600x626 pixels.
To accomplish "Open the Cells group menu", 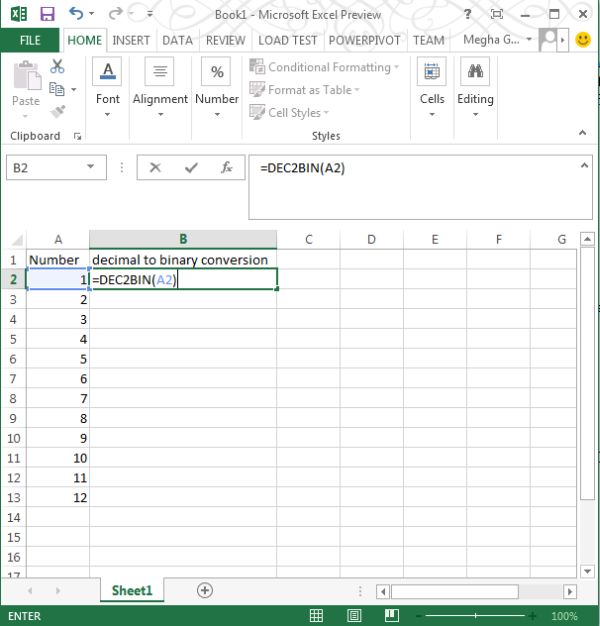I will click(x=432, y=88).
